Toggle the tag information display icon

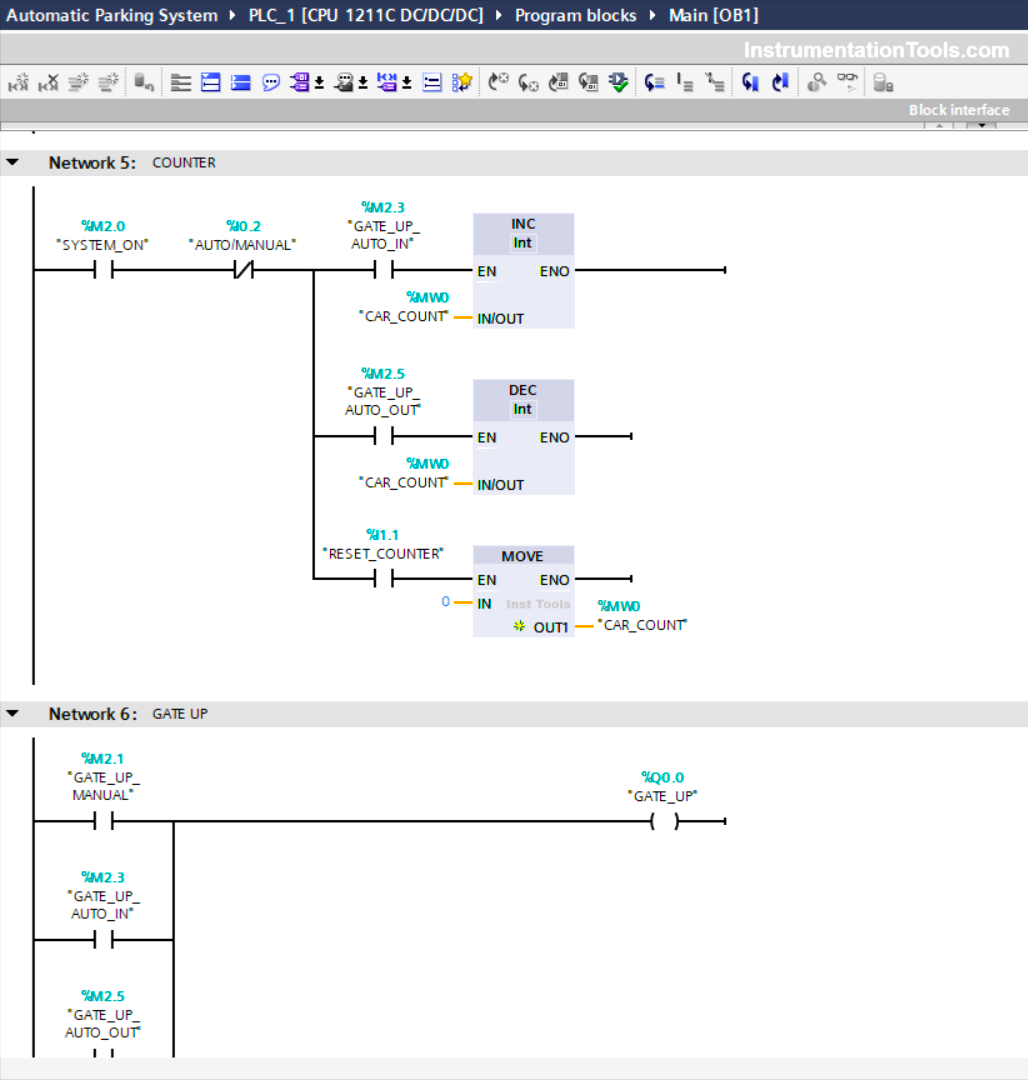click(344, 83)
